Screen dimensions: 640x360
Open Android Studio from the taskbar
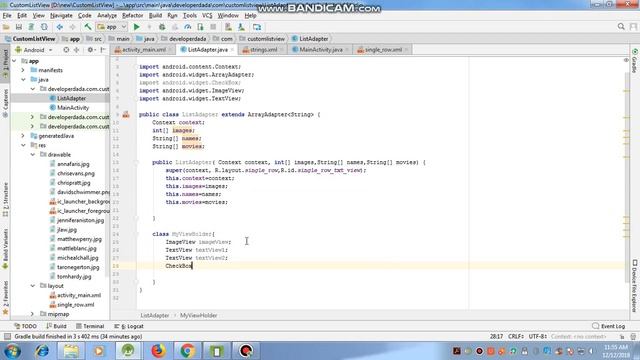[x=128, y=351]
